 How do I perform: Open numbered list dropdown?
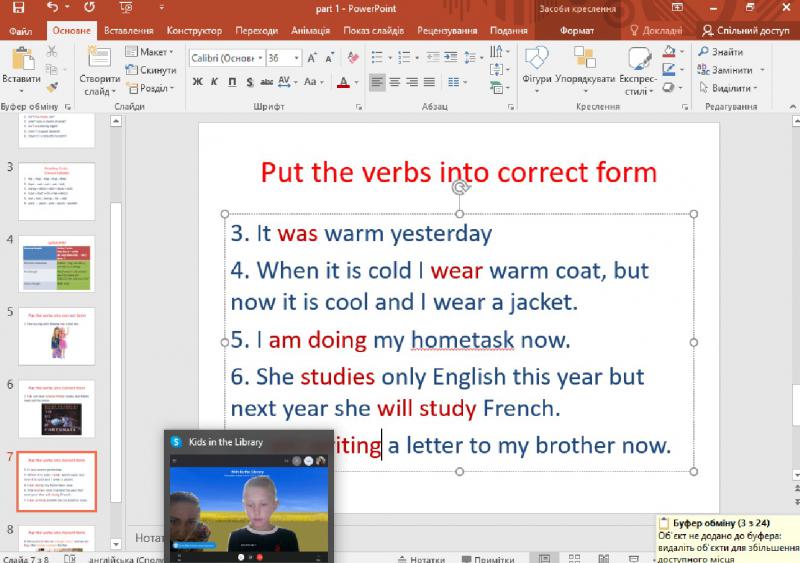point(417,58)
